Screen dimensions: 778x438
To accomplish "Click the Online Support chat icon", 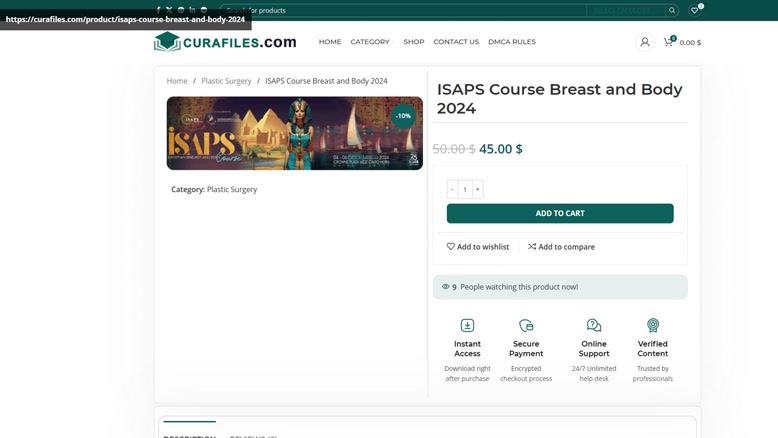I will pos(594,325).
